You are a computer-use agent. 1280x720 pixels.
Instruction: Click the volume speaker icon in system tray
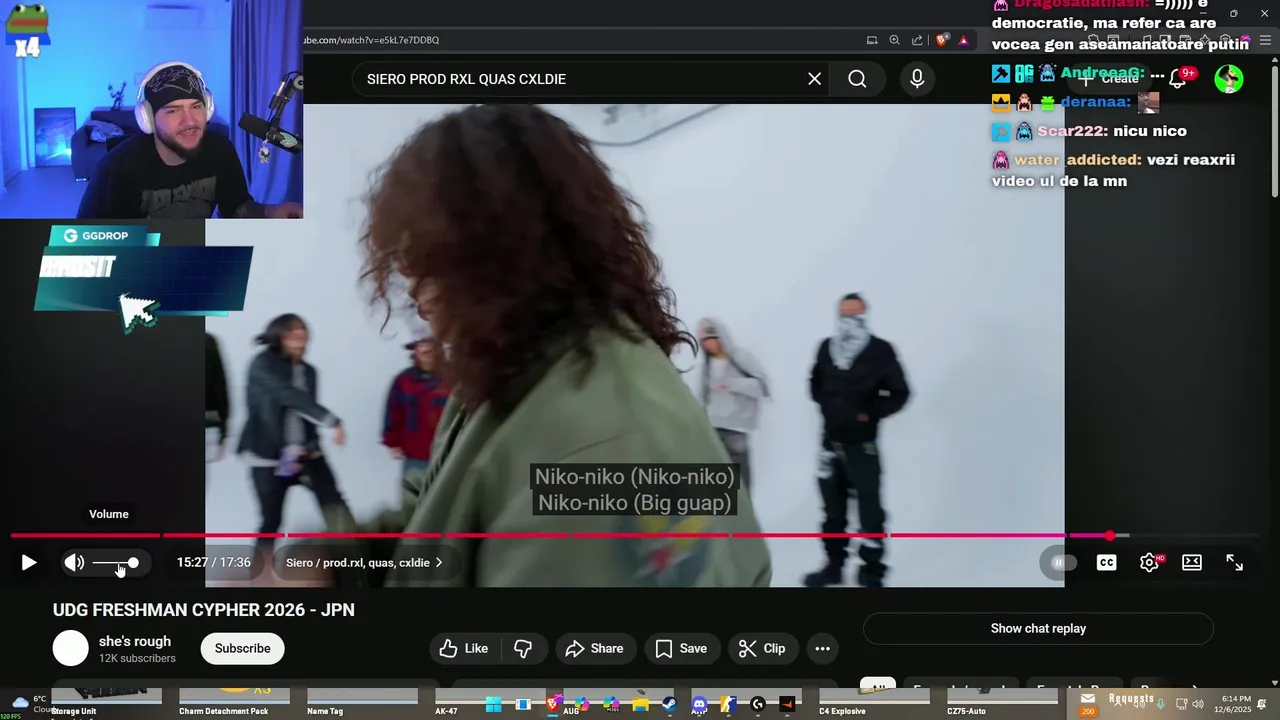(x=1198, y=704)
